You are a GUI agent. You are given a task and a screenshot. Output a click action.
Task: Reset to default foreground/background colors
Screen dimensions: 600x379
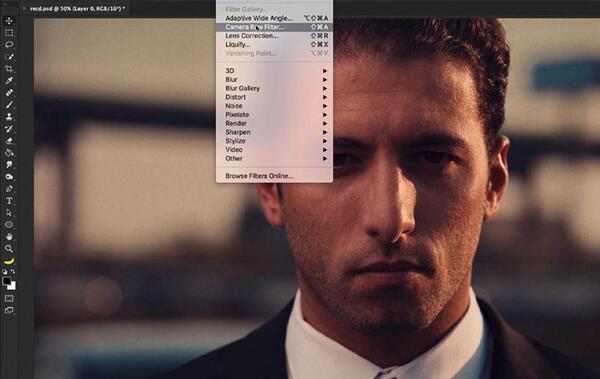pyautogui.click(x=5, y=271)
